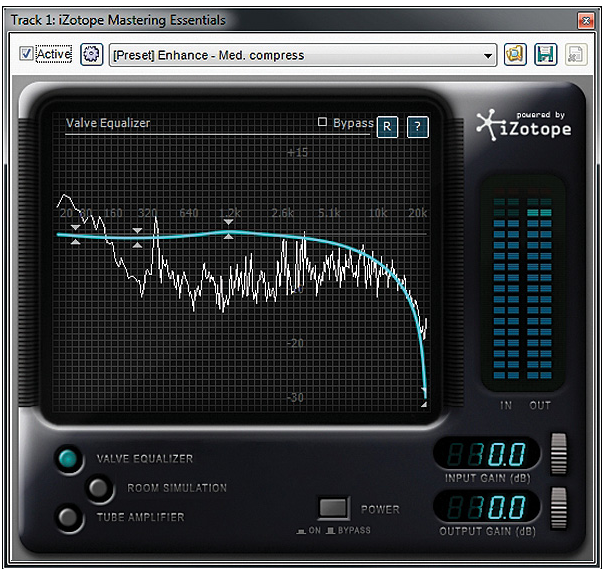Click the Output Gain wheel

tap(559, 508)
